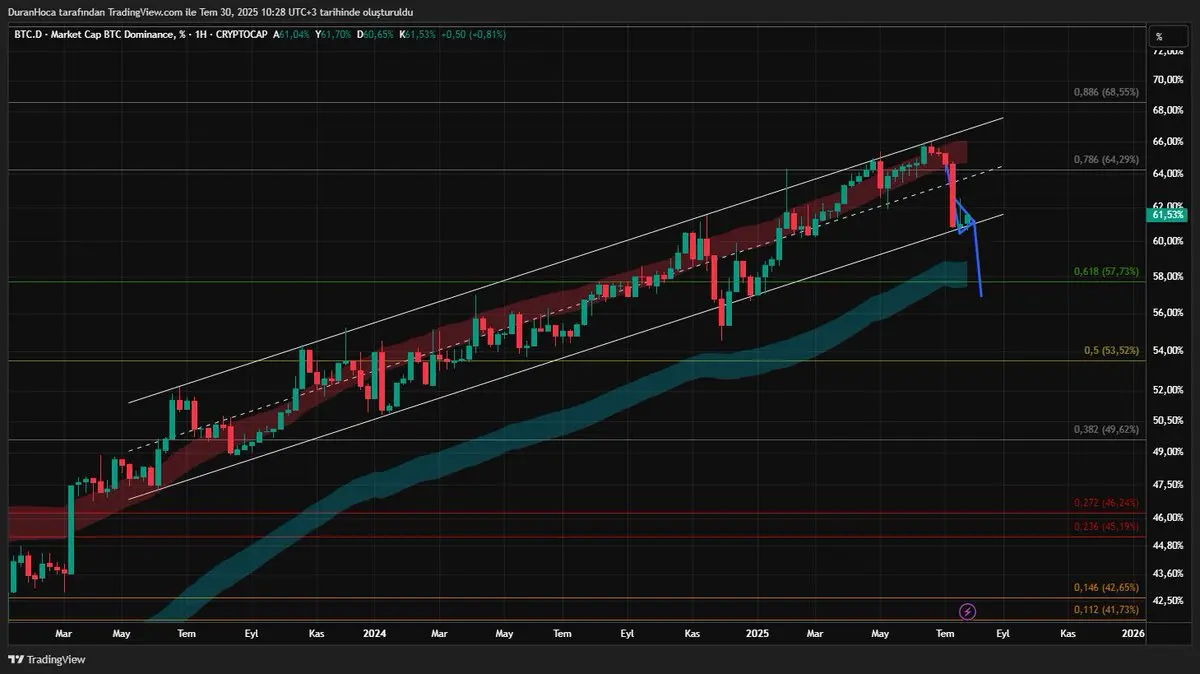This screenshot has width=1200, height=674.
Task: Click the Fibonacci label 0,5 (53,52%)
Action: point(1112,350)
